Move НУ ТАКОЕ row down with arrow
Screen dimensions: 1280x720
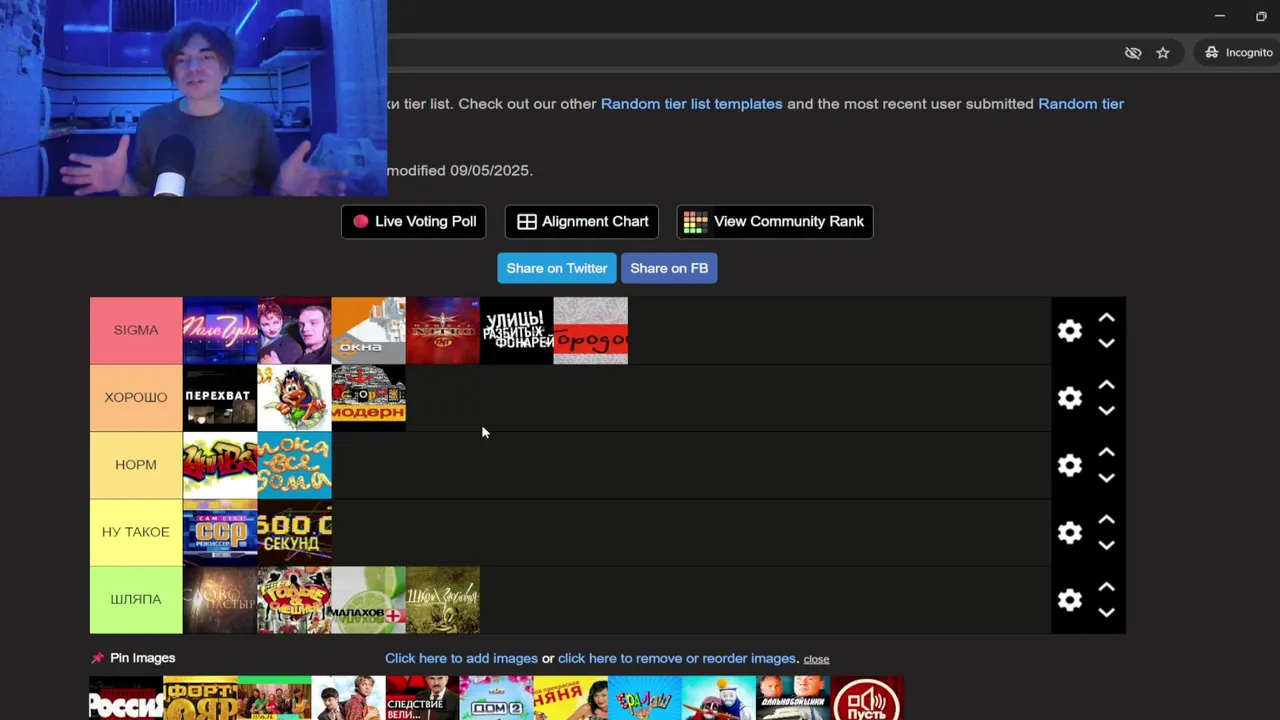click(x=1106, y=544)
